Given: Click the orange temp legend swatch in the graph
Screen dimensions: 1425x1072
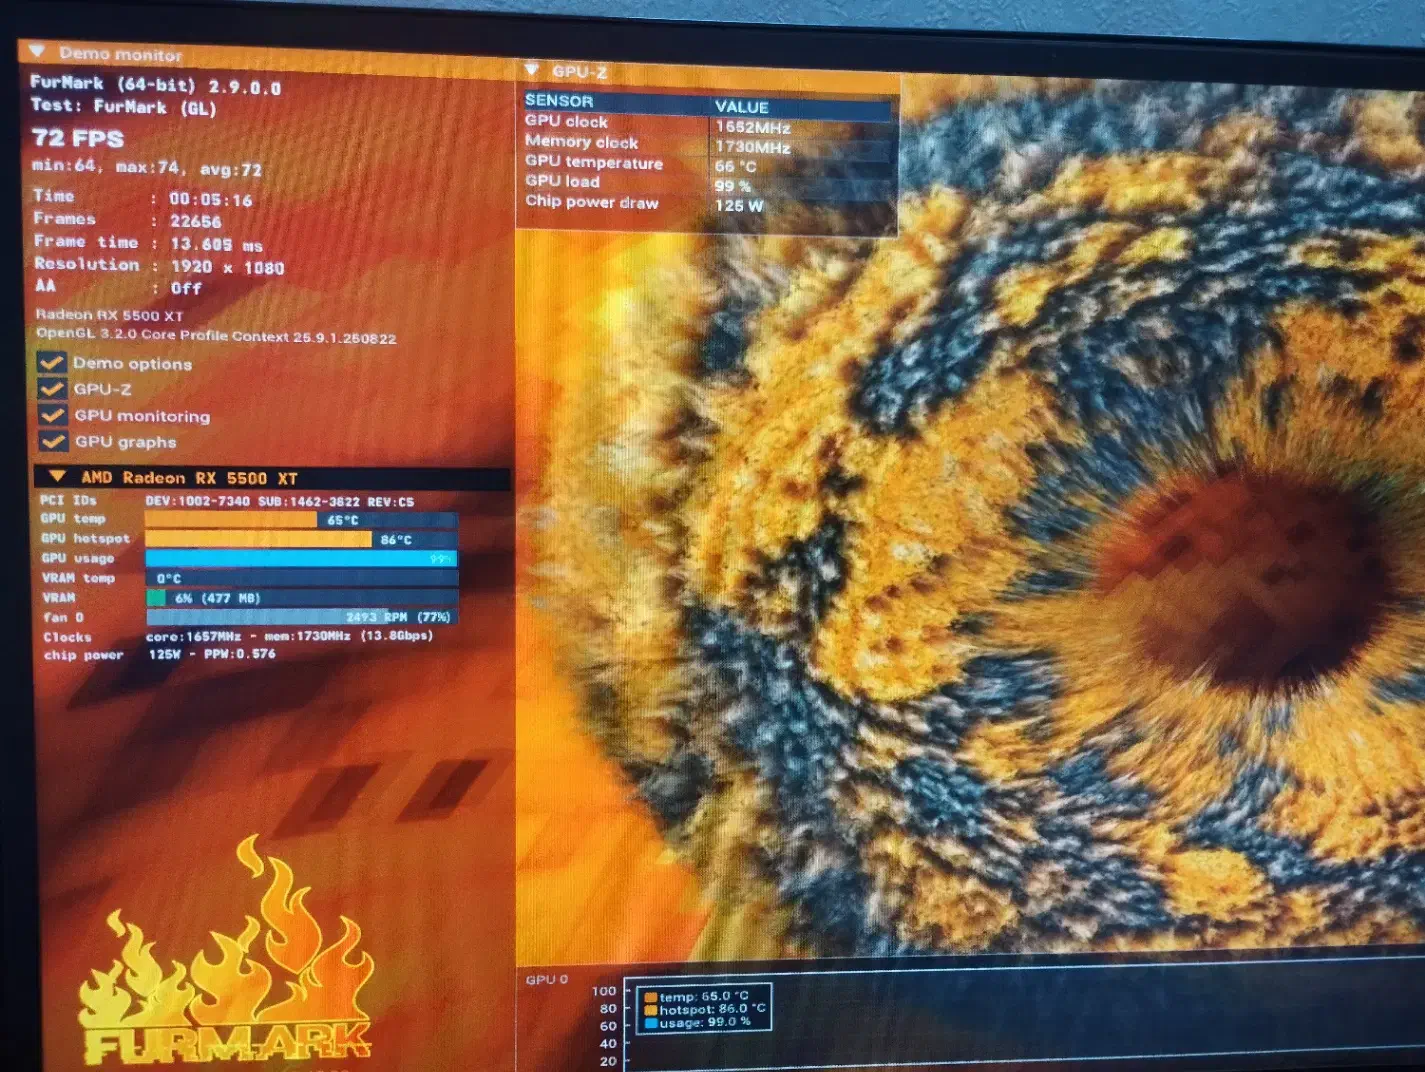Looking at the screenshot, I should point(650,997).
